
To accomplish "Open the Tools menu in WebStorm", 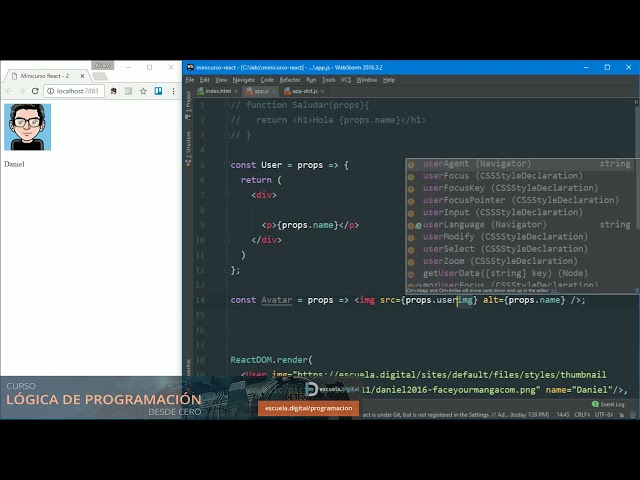I will pyautogui.click(x=329, y=80).
